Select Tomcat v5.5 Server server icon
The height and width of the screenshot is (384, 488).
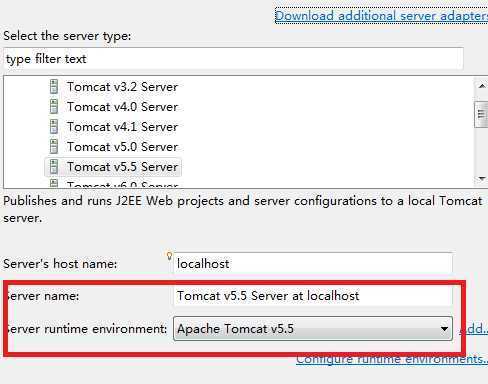click(54, 167)
